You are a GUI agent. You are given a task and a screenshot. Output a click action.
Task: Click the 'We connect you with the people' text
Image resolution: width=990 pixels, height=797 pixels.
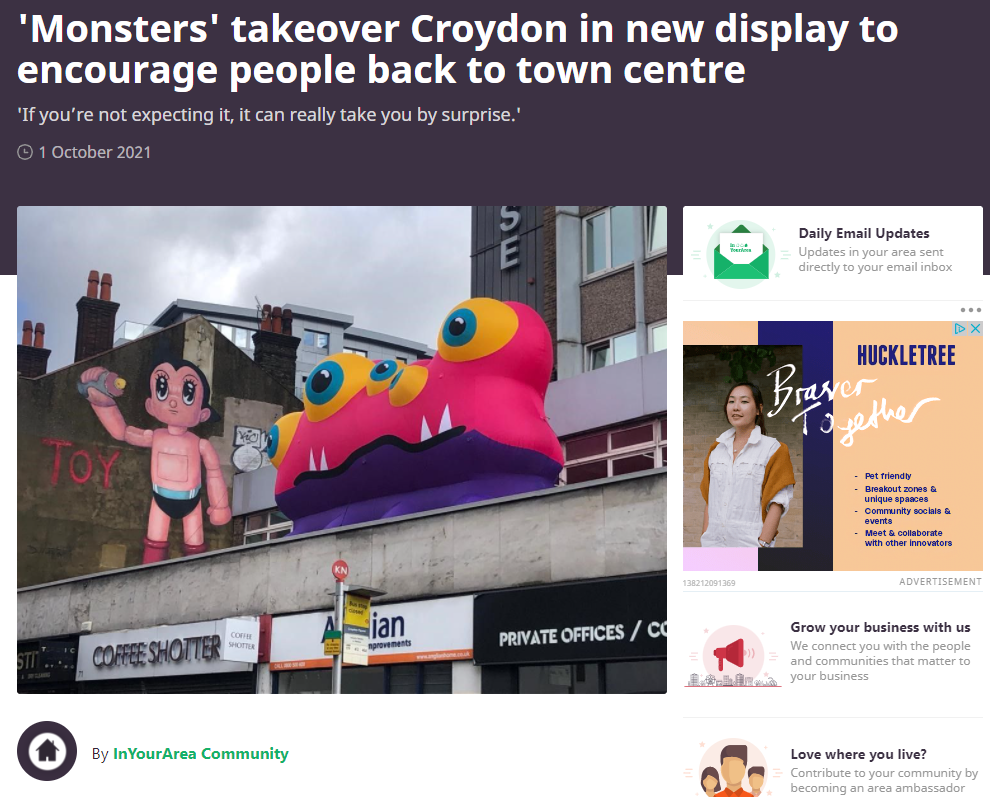[880, 661]
